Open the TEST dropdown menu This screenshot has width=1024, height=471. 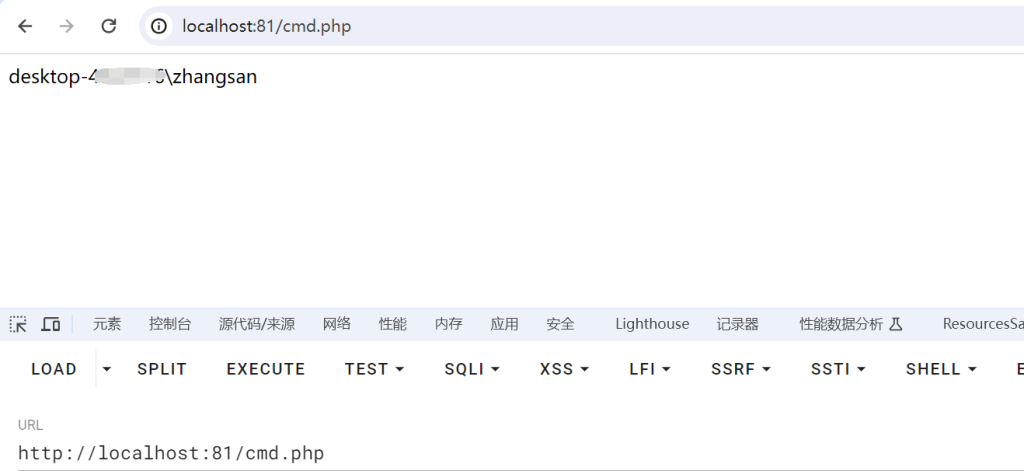[374, 369]
